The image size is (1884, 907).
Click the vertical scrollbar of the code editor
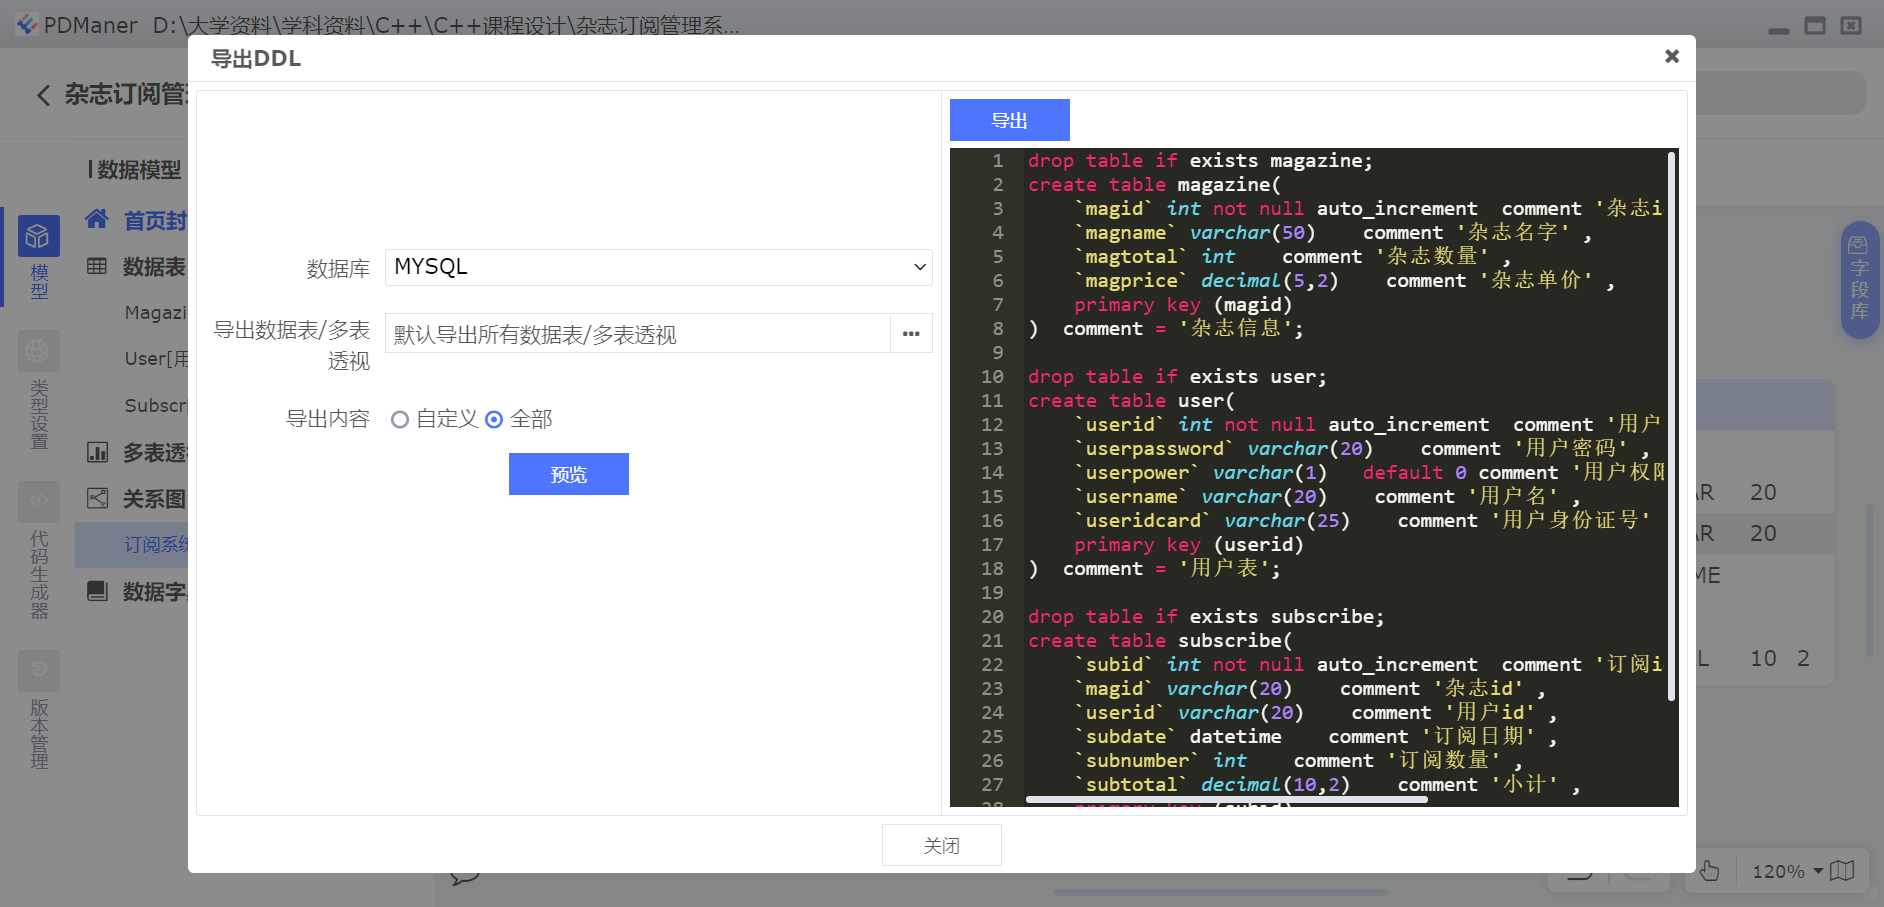point(1671,426)
